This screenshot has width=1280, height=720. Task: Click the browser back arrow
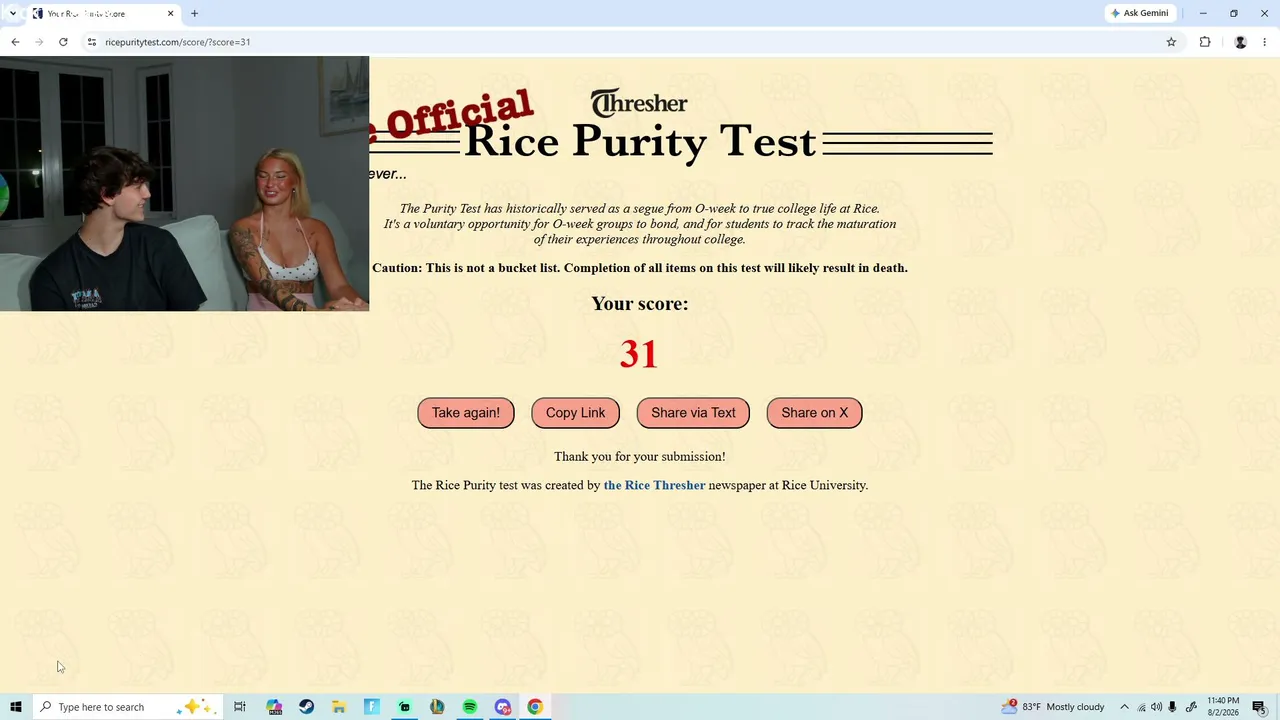click(x=15, y=42)
